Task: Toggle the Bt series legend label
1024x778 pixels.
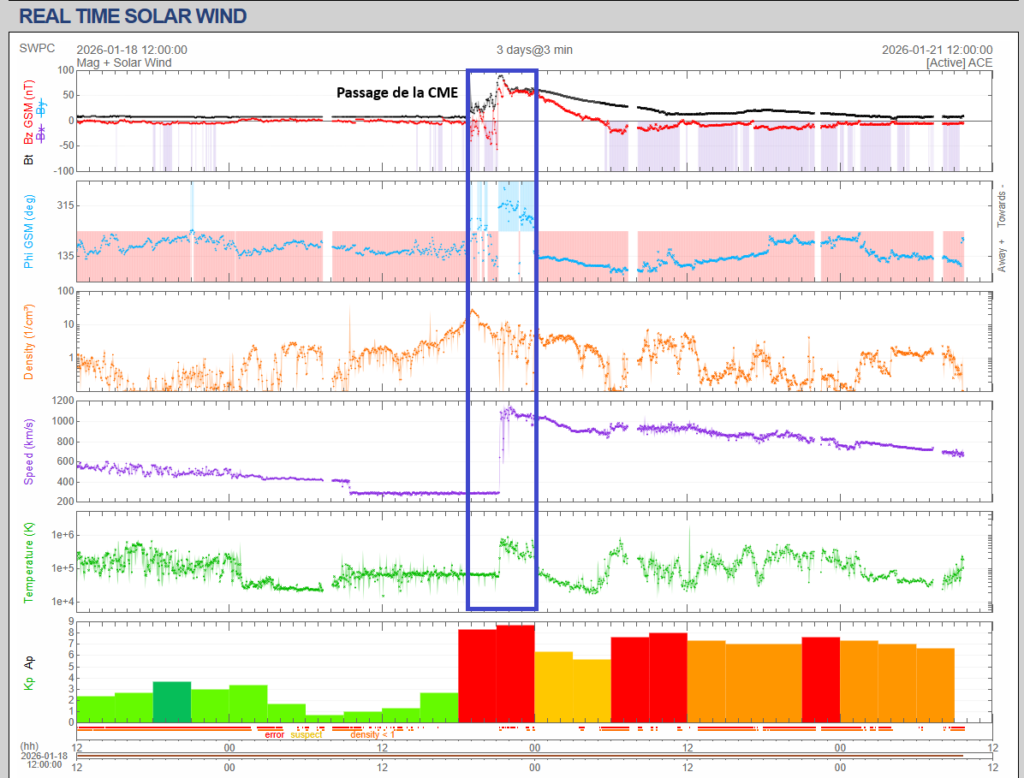Action: coord(27,159)
